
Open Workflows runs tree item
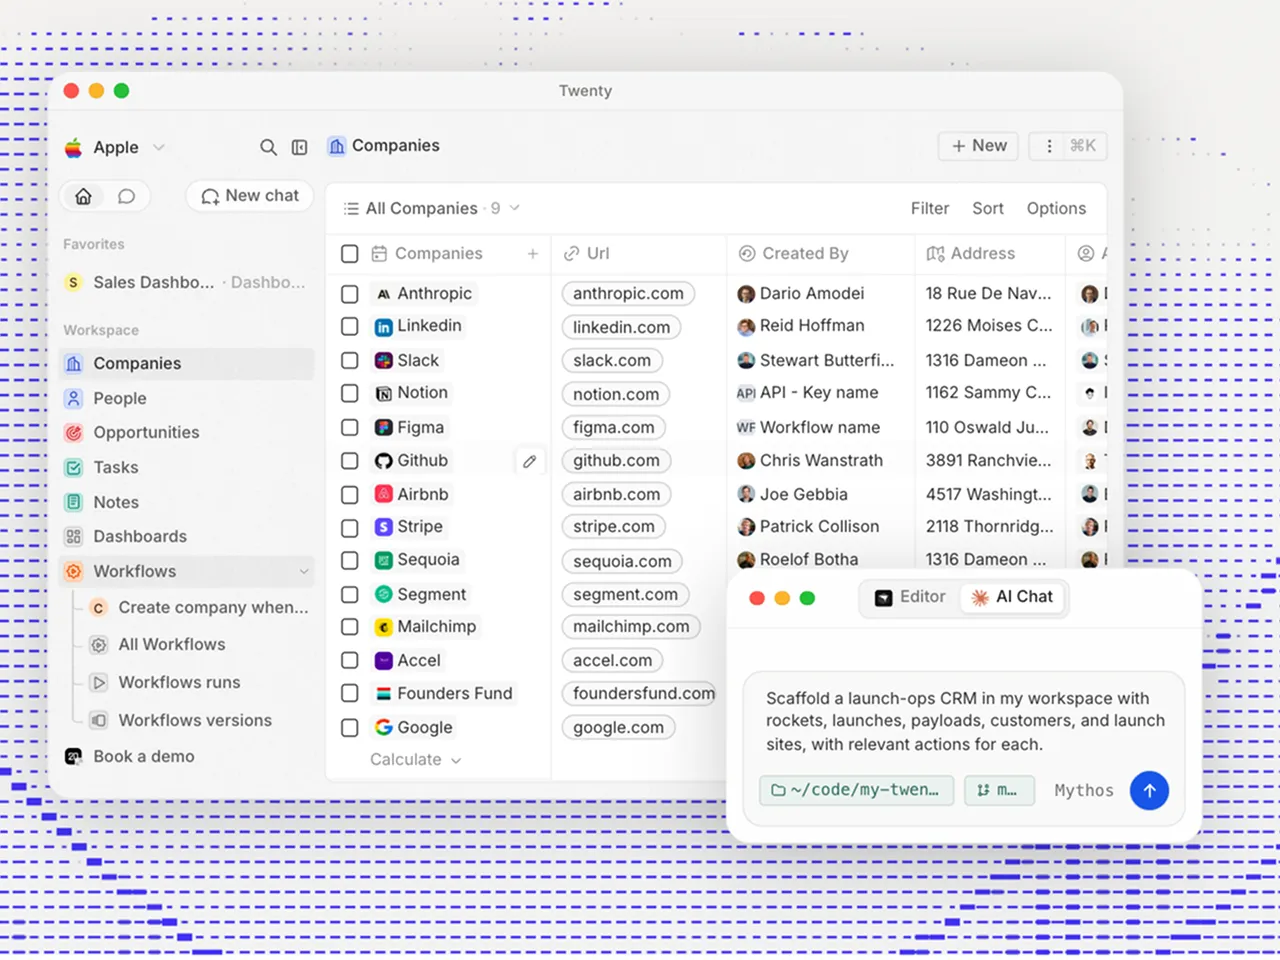click(x=179, y=683)
